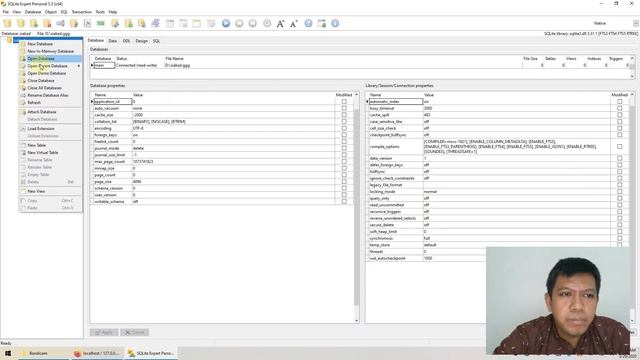The image size is (640, 360).
Task: Choose New In-Memory Database menu entry
Action: pyautogui.click(x=51, y=51)
